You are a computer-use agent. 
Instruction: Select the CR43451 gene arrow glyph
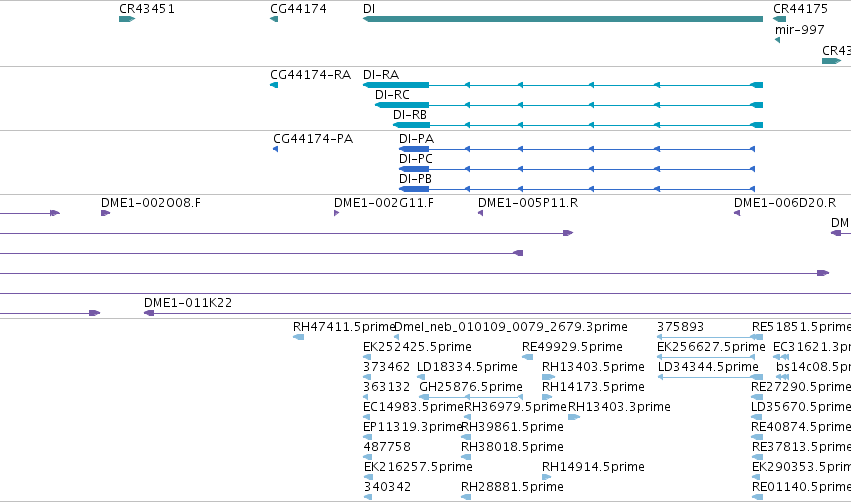[127, 19]
